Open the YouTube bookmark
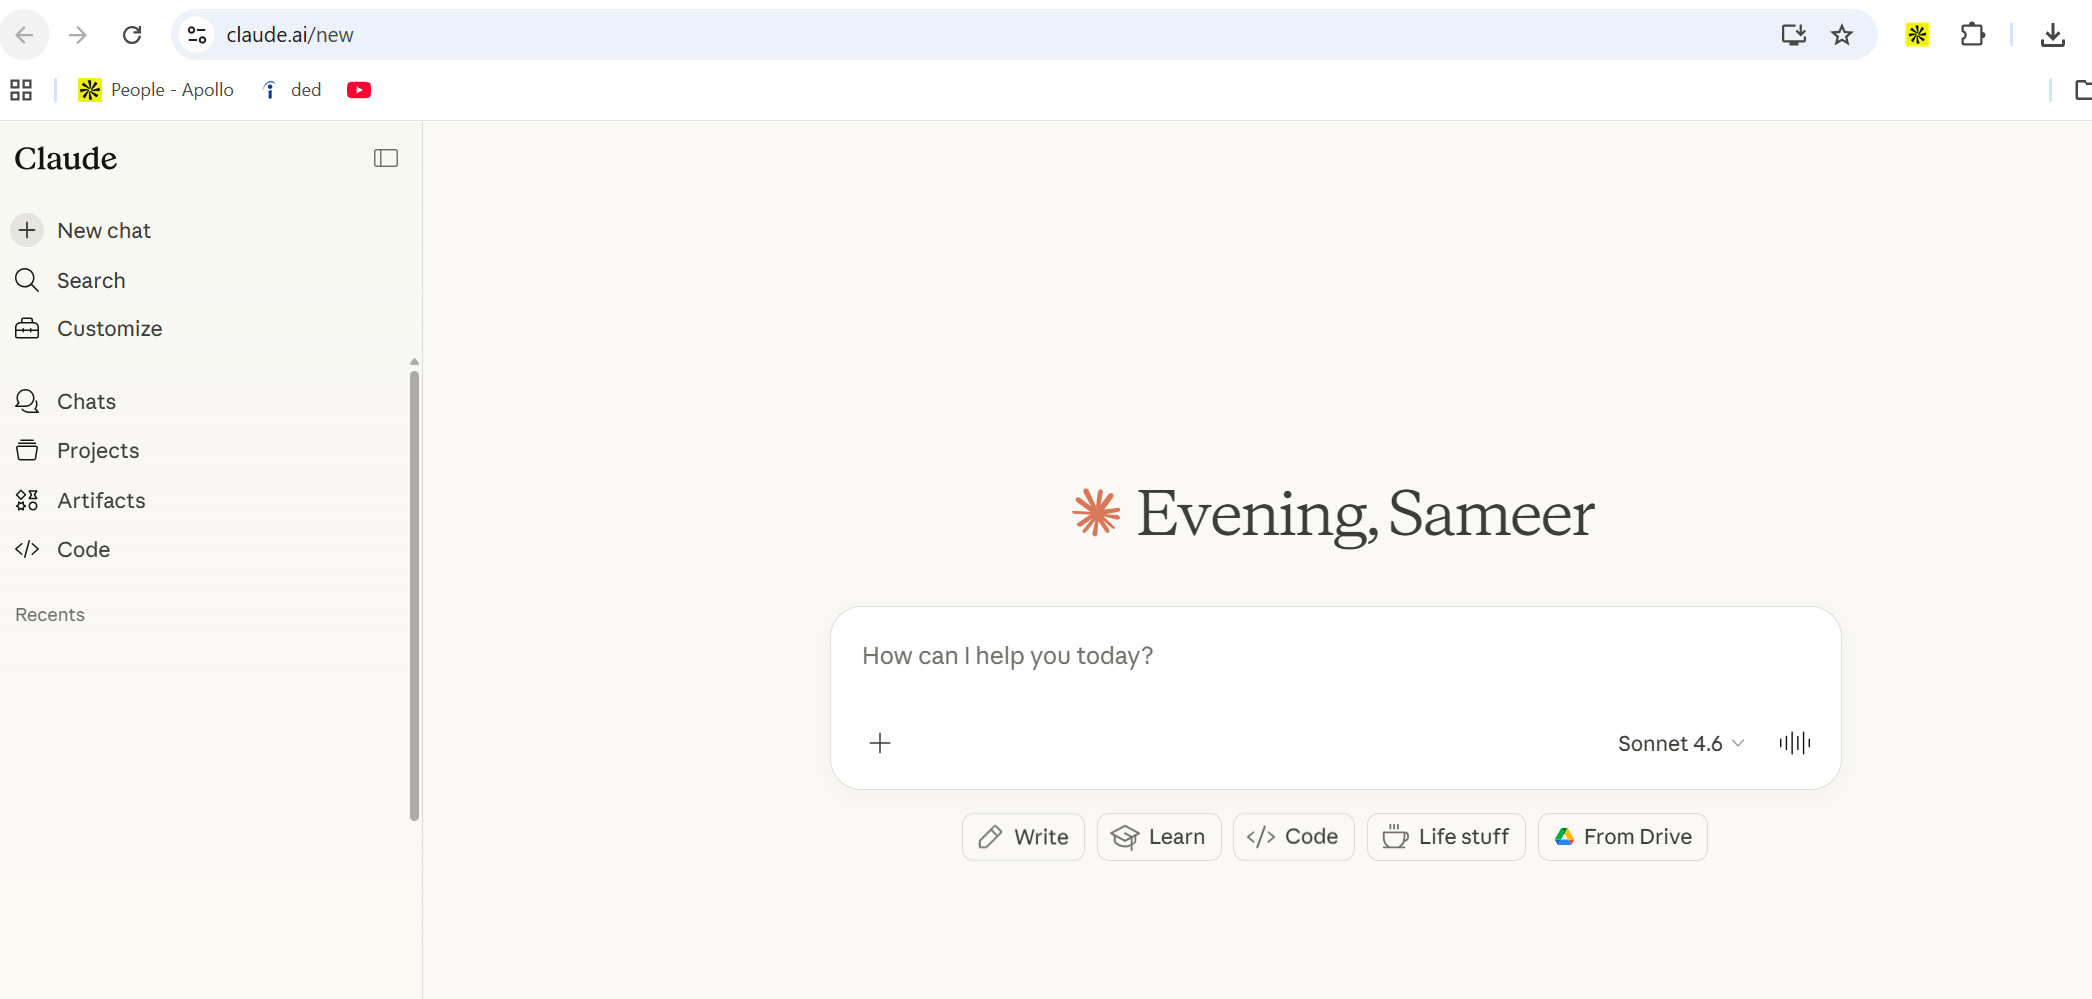2092x999 pixels. click(x=359, y=90)
